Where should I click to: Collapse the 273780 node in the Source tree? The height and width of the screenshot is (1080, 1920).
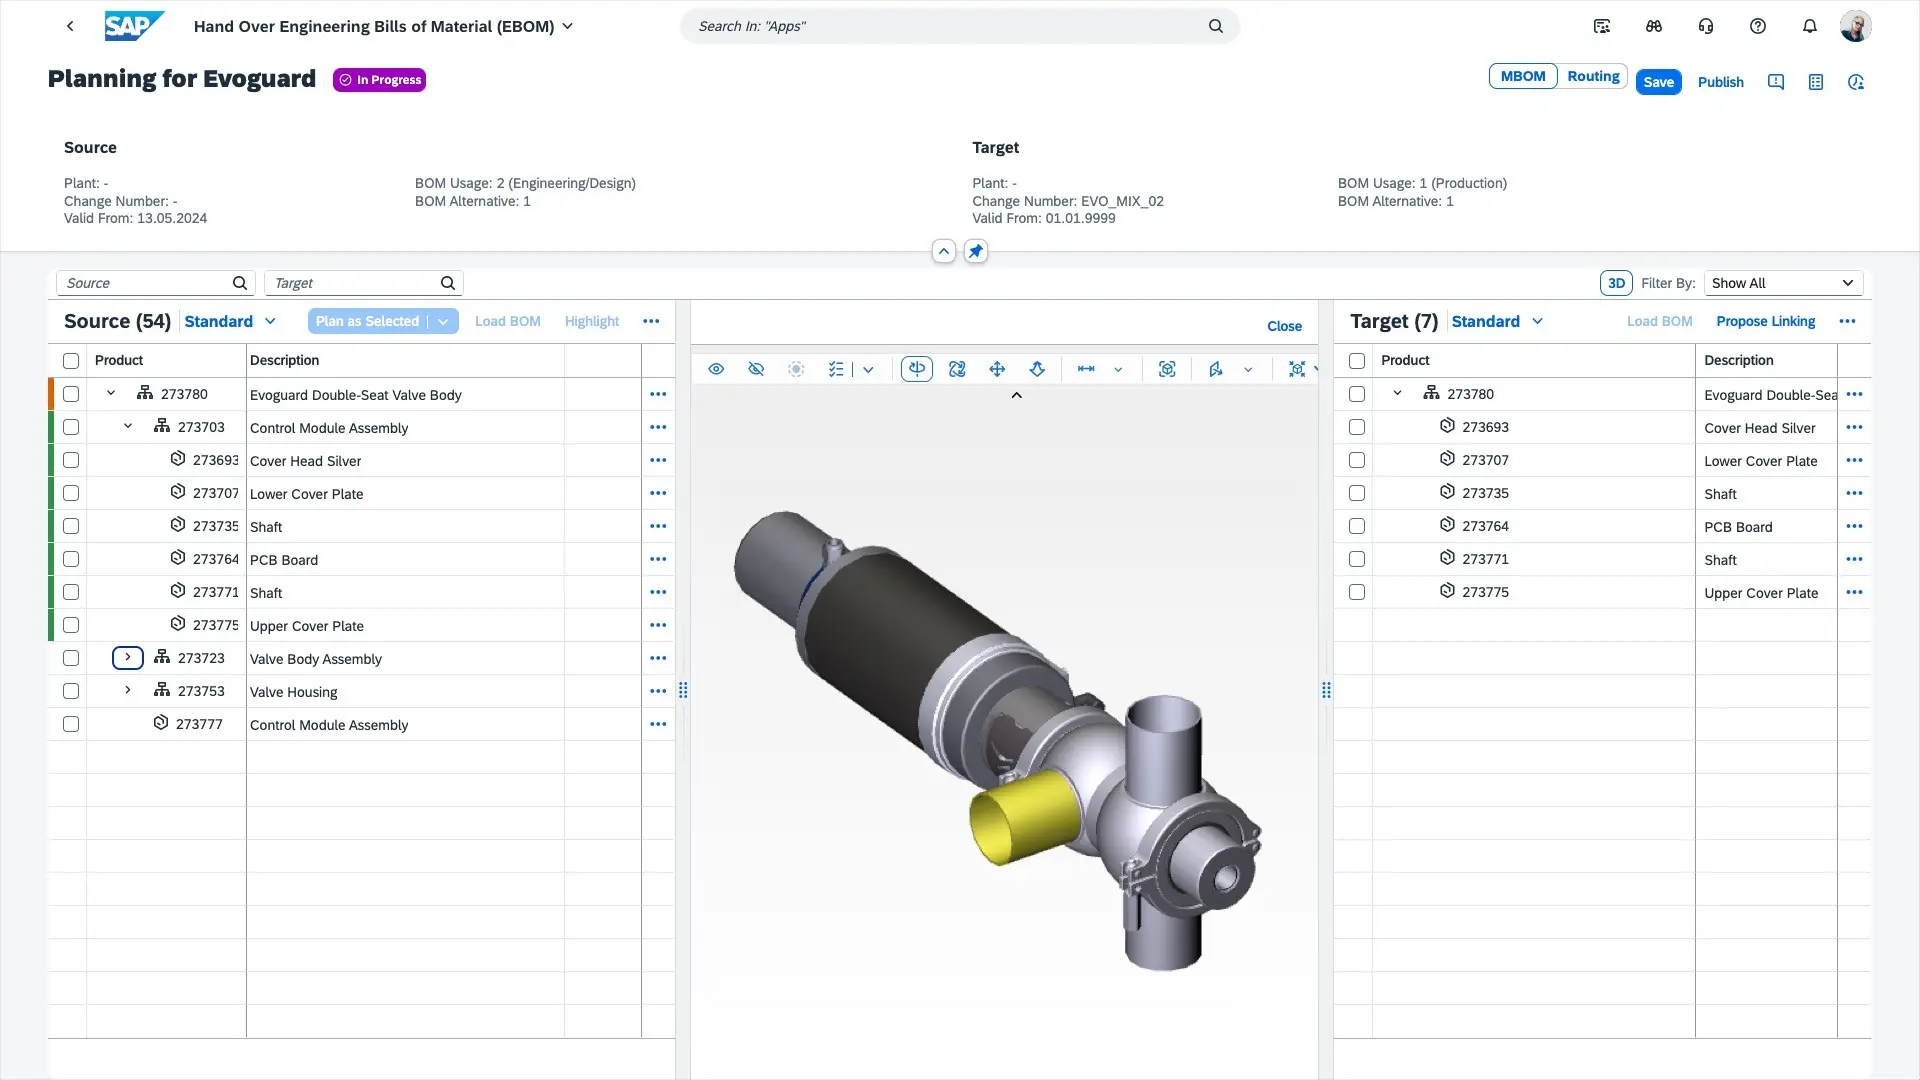(111, 392)
